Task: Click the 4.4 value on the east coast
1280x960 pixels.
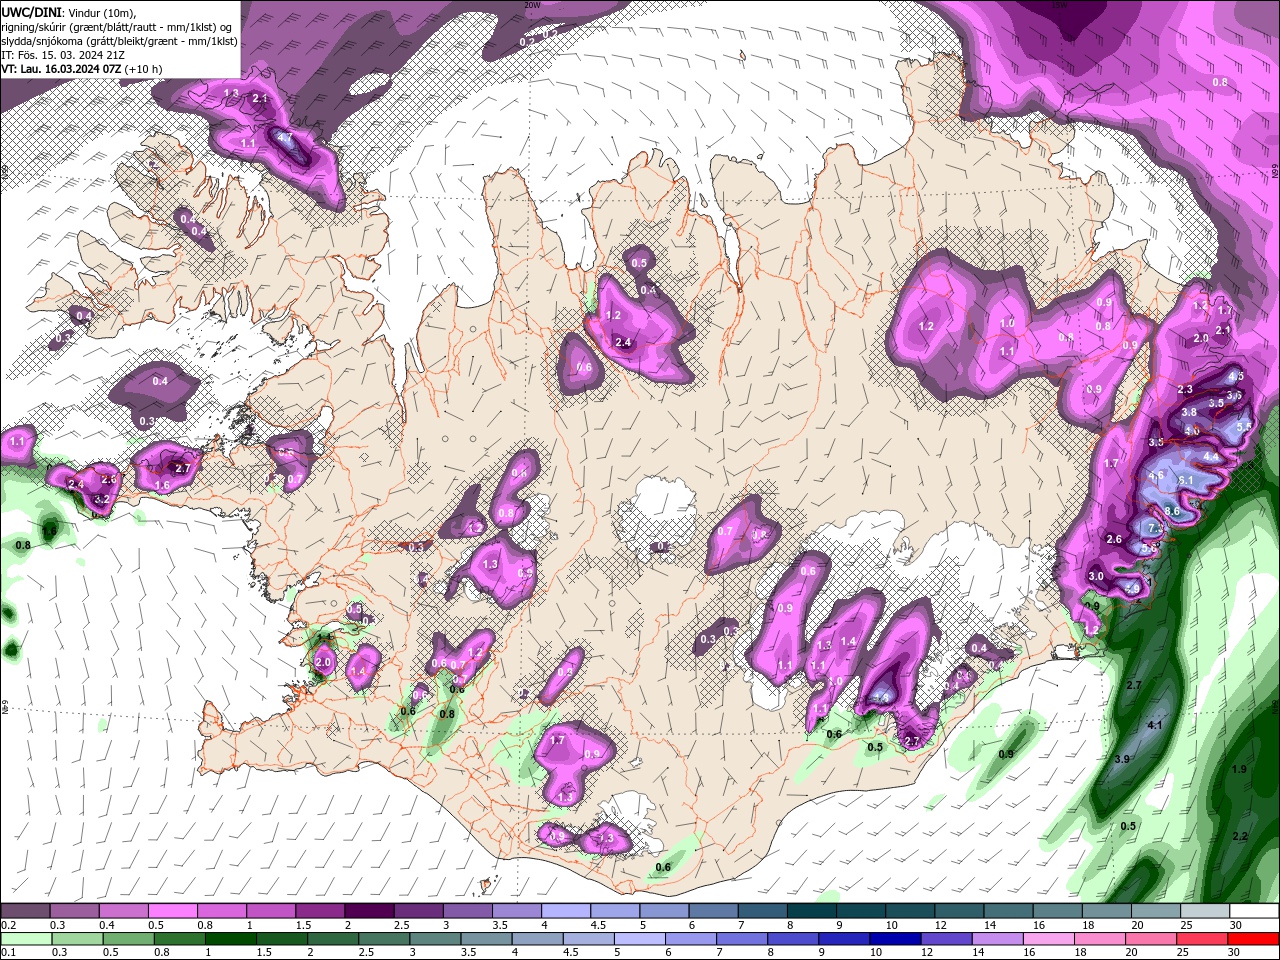Action: click(1210, 456)
